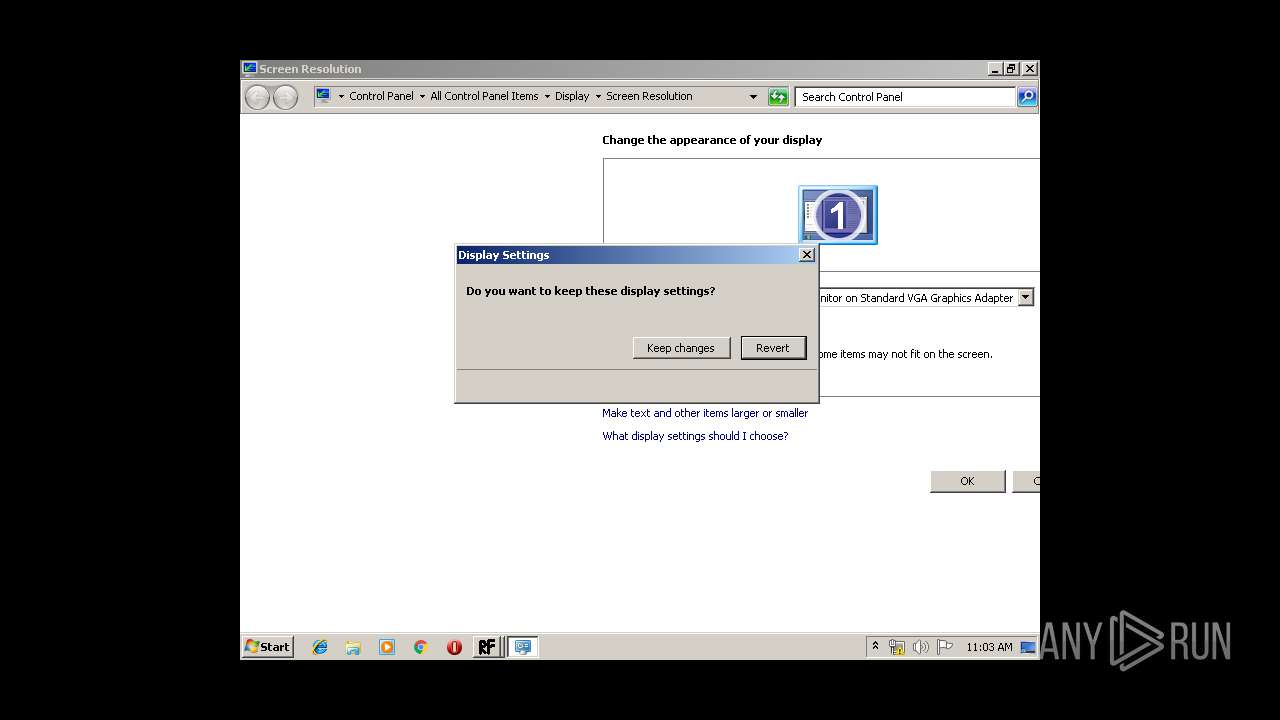This screenshot has height=720, width=1280.
Task: Click Screen Resolution title bar icon
Action: pos(250,68)
